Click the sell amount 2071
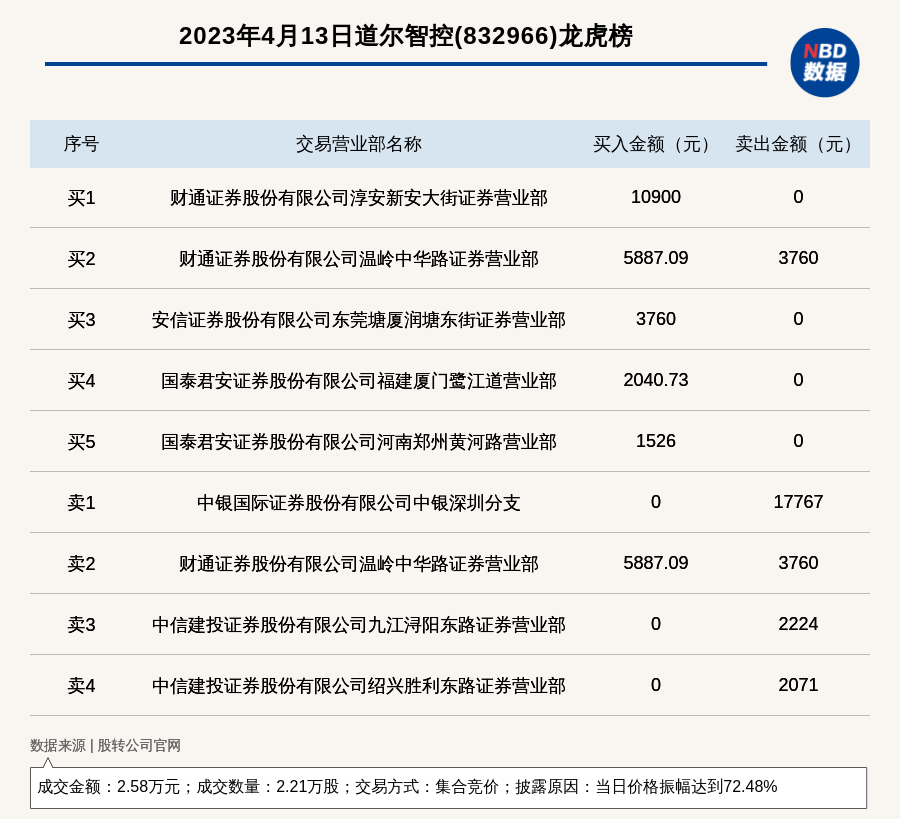The height and width of the screenshot is (819, 900). point(798,684)
